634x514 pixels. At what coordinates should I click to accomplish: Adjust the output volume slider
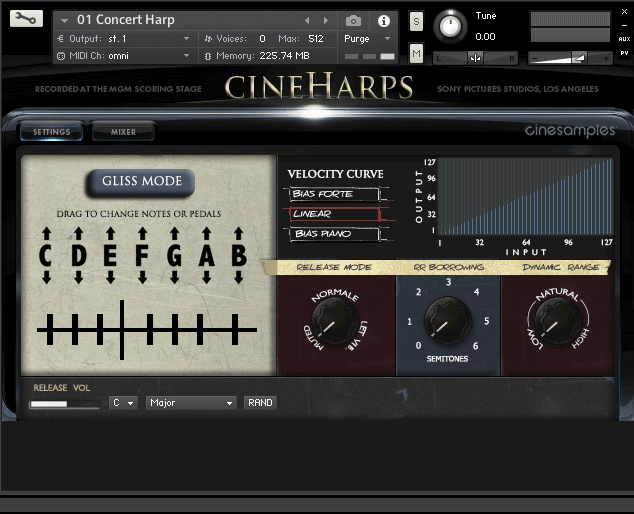click(571, 59)
